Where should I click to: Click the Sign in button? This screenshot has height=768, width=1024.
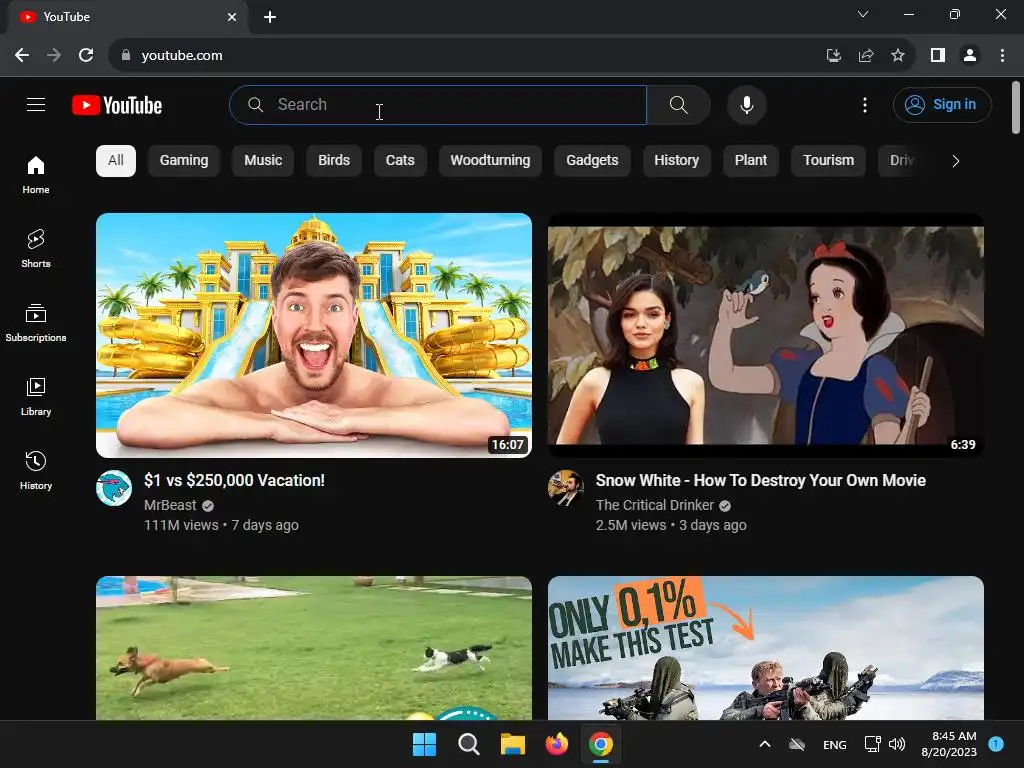click(x=942, y=104)
